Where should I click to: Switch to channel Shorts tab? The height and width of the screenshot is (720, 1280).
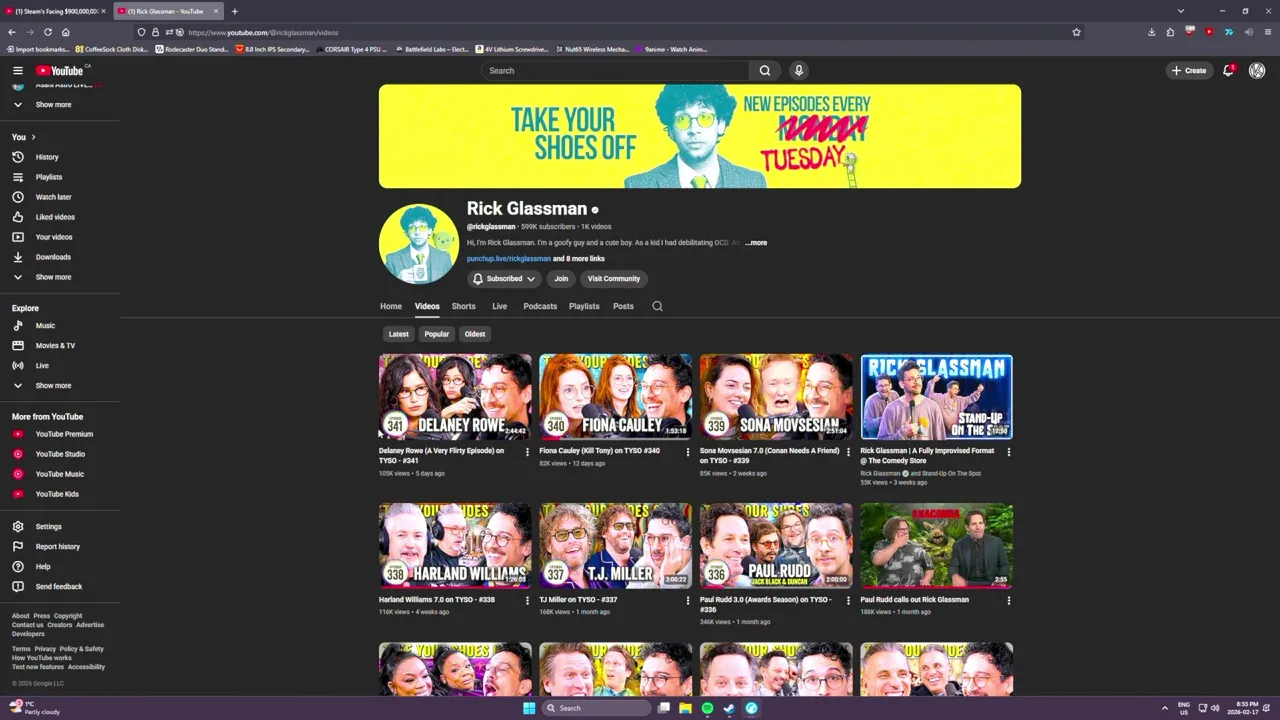point(463,306)
